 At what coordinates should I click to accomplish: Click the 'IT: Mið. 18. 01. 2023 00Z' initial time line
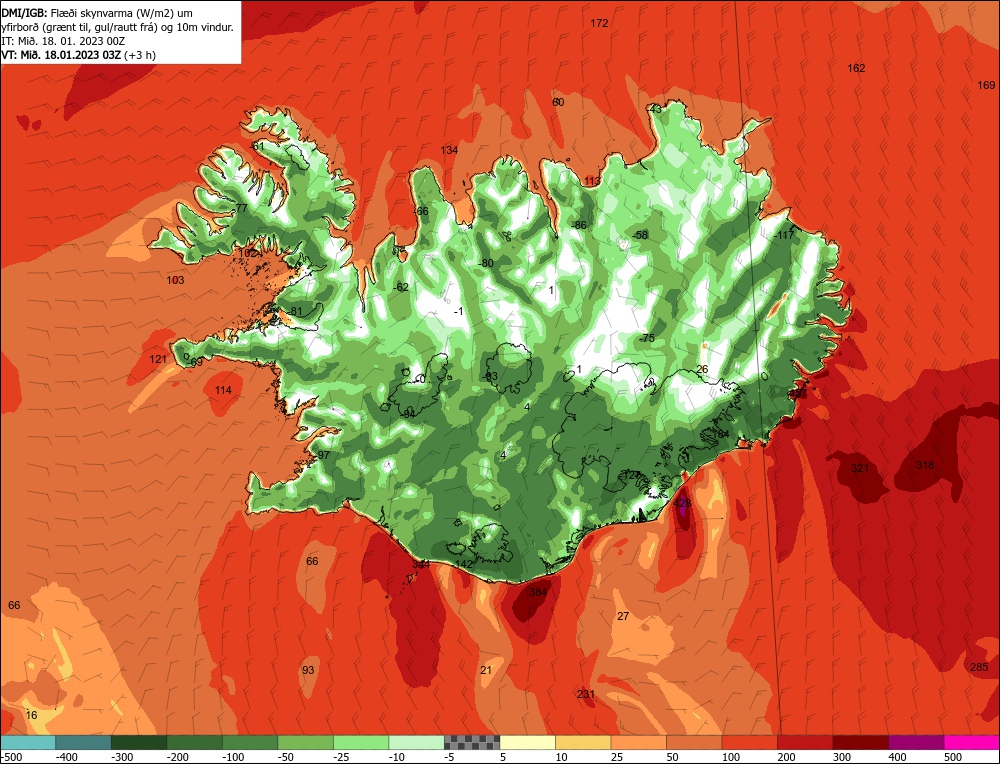(x=63, y=41)
